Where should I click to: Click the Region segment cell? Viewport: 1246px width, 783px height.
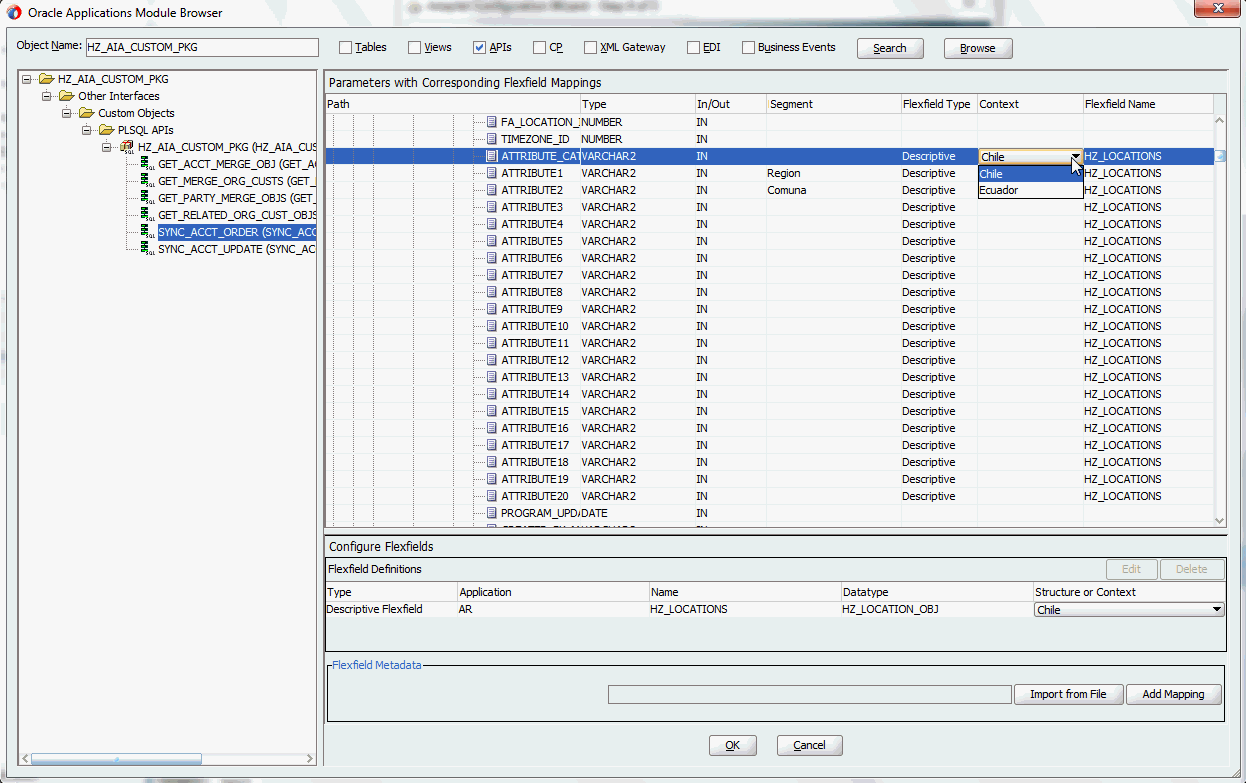pyautogui.click(x=833, y=173)
